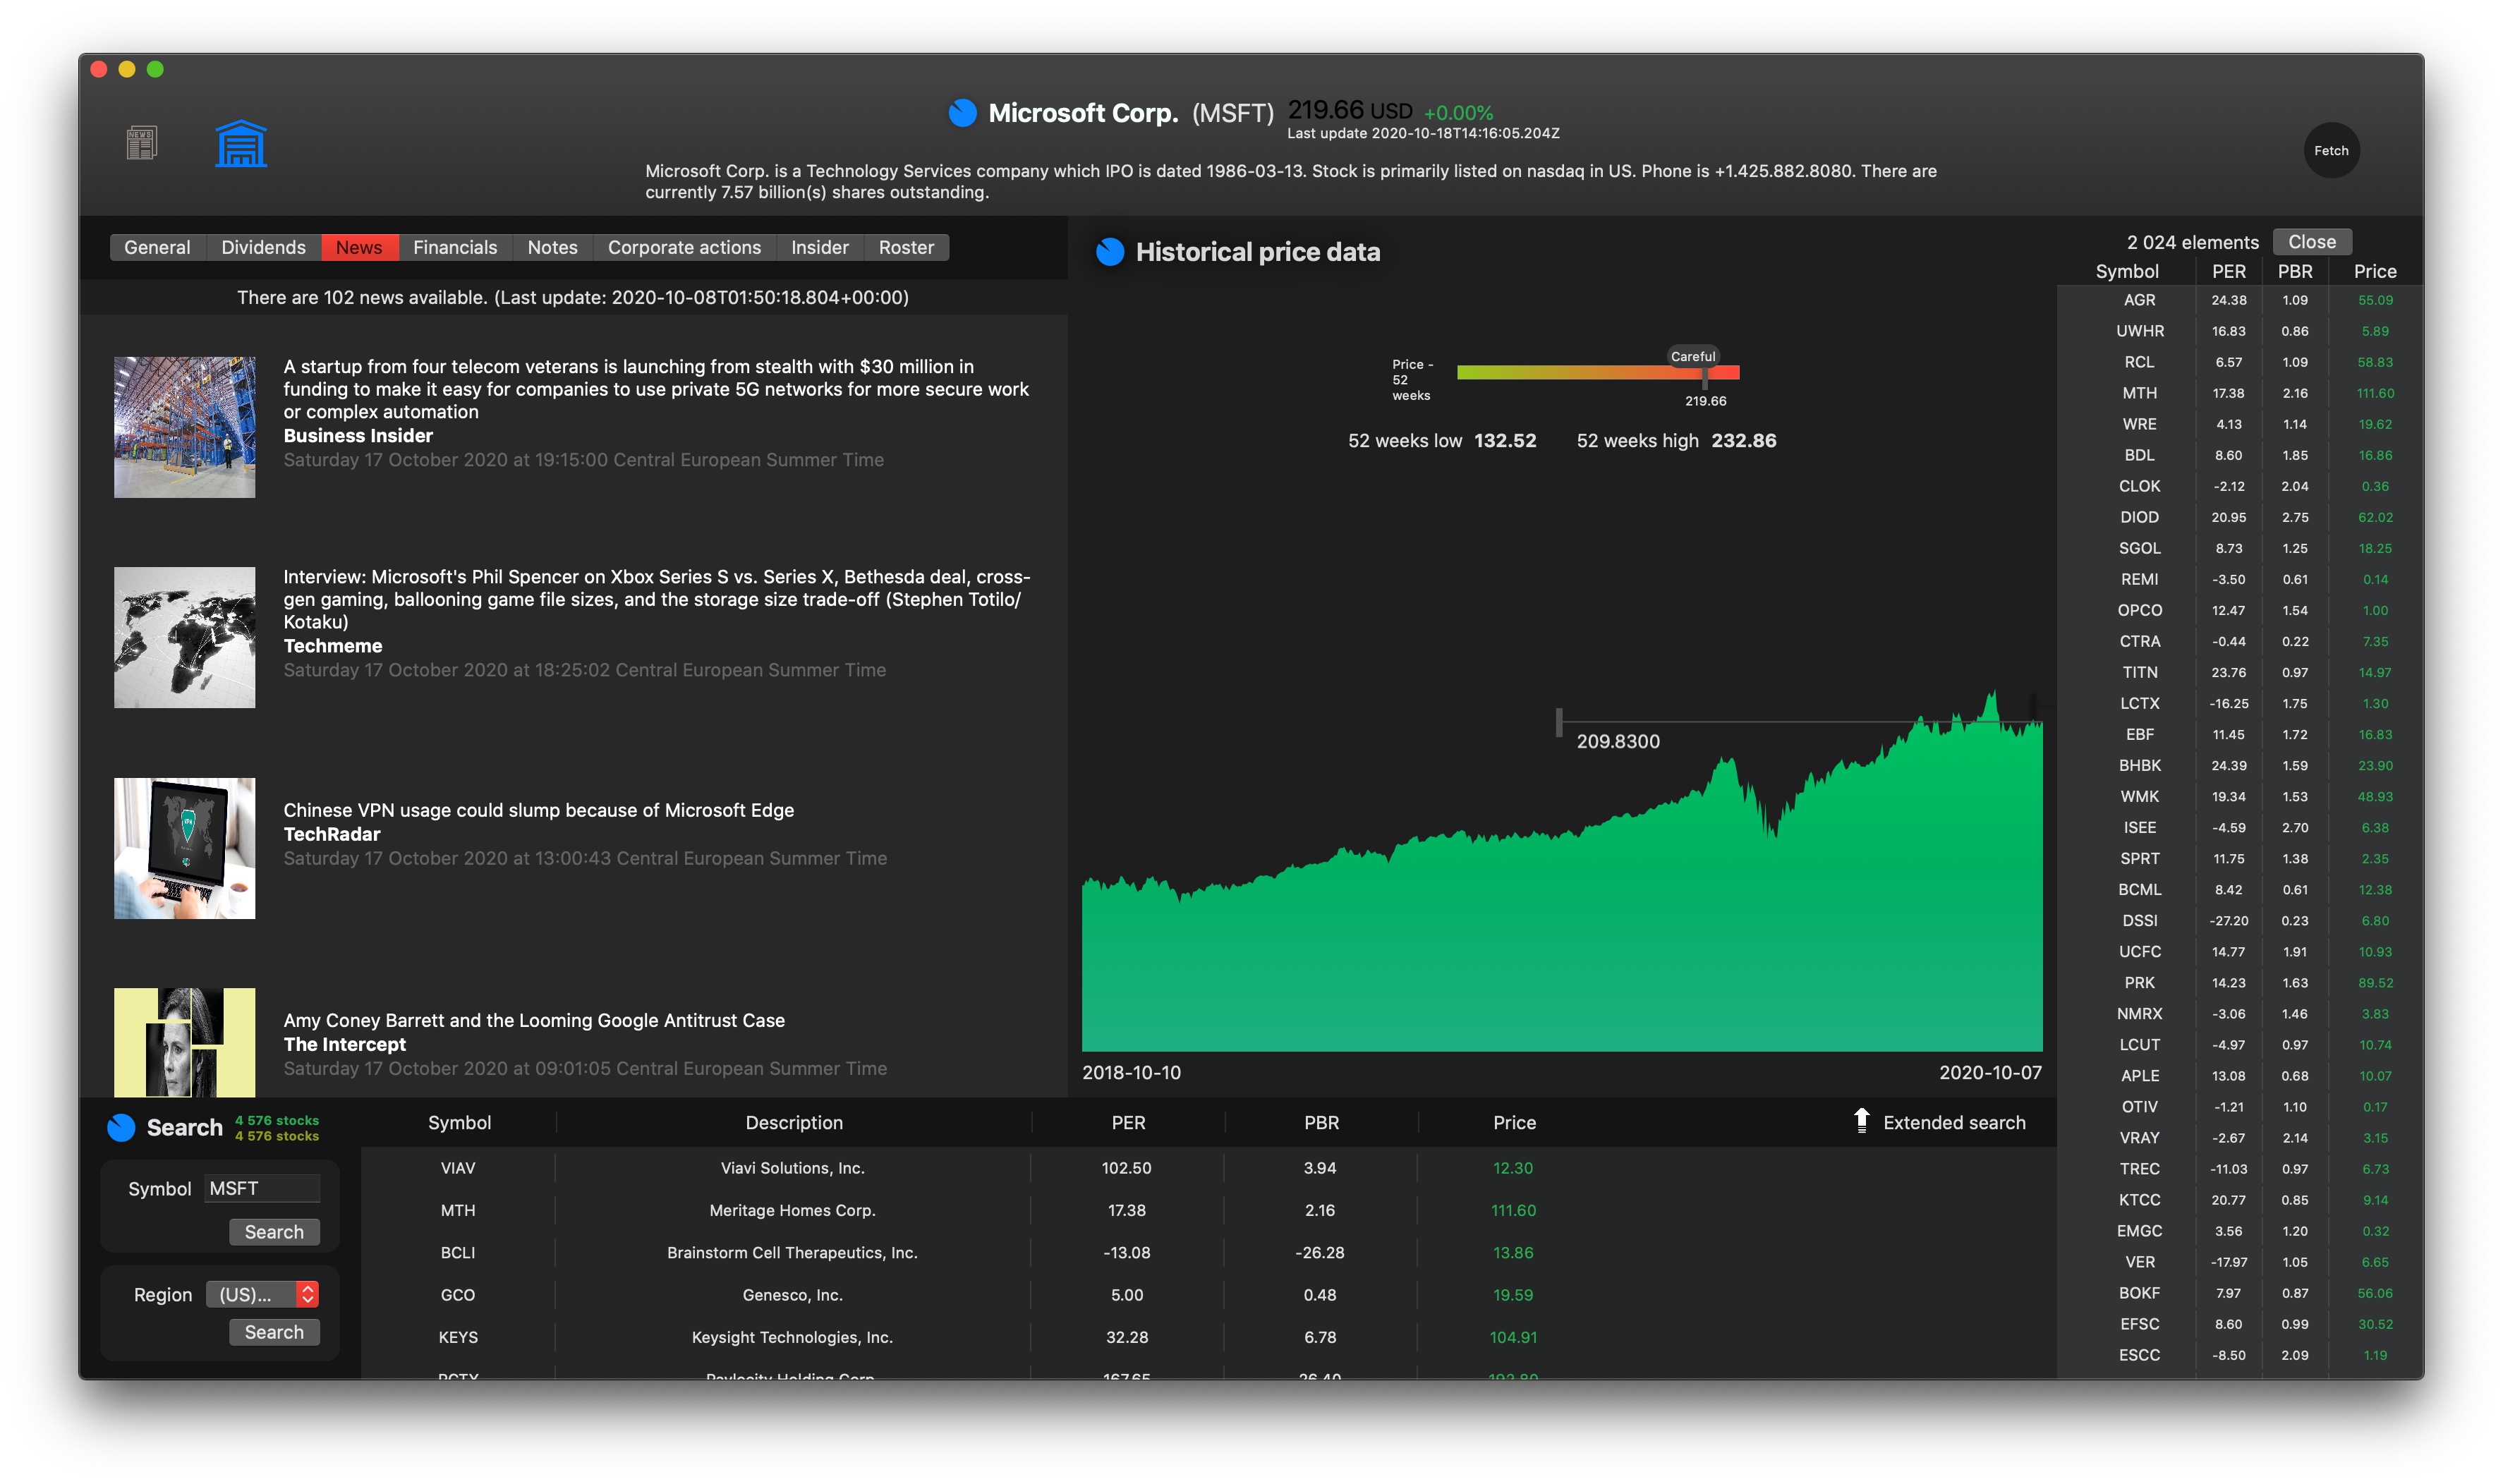This screenshot has width=2503, height=1484.
Task: Open the world map thumbnail of Techmeme article
Action: point(184,637)
